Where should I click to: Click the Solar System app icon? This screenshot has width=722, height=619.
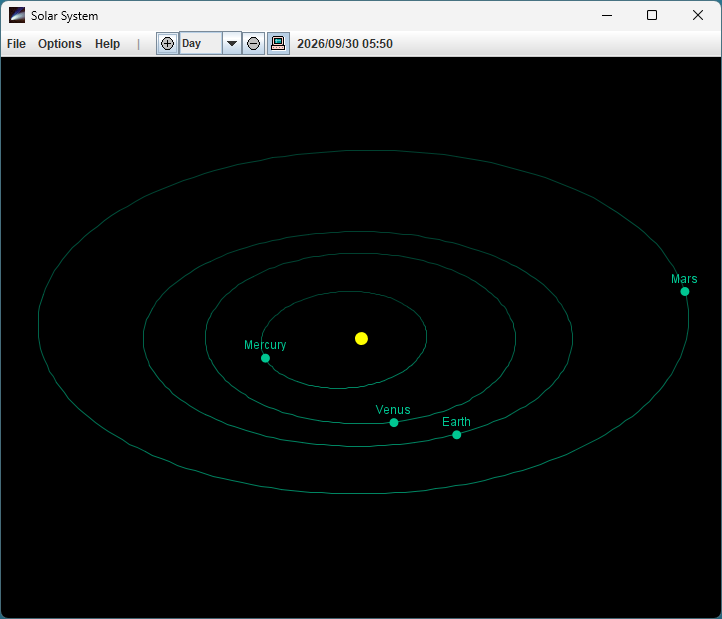pyautogui.click(x=17, y=15)
